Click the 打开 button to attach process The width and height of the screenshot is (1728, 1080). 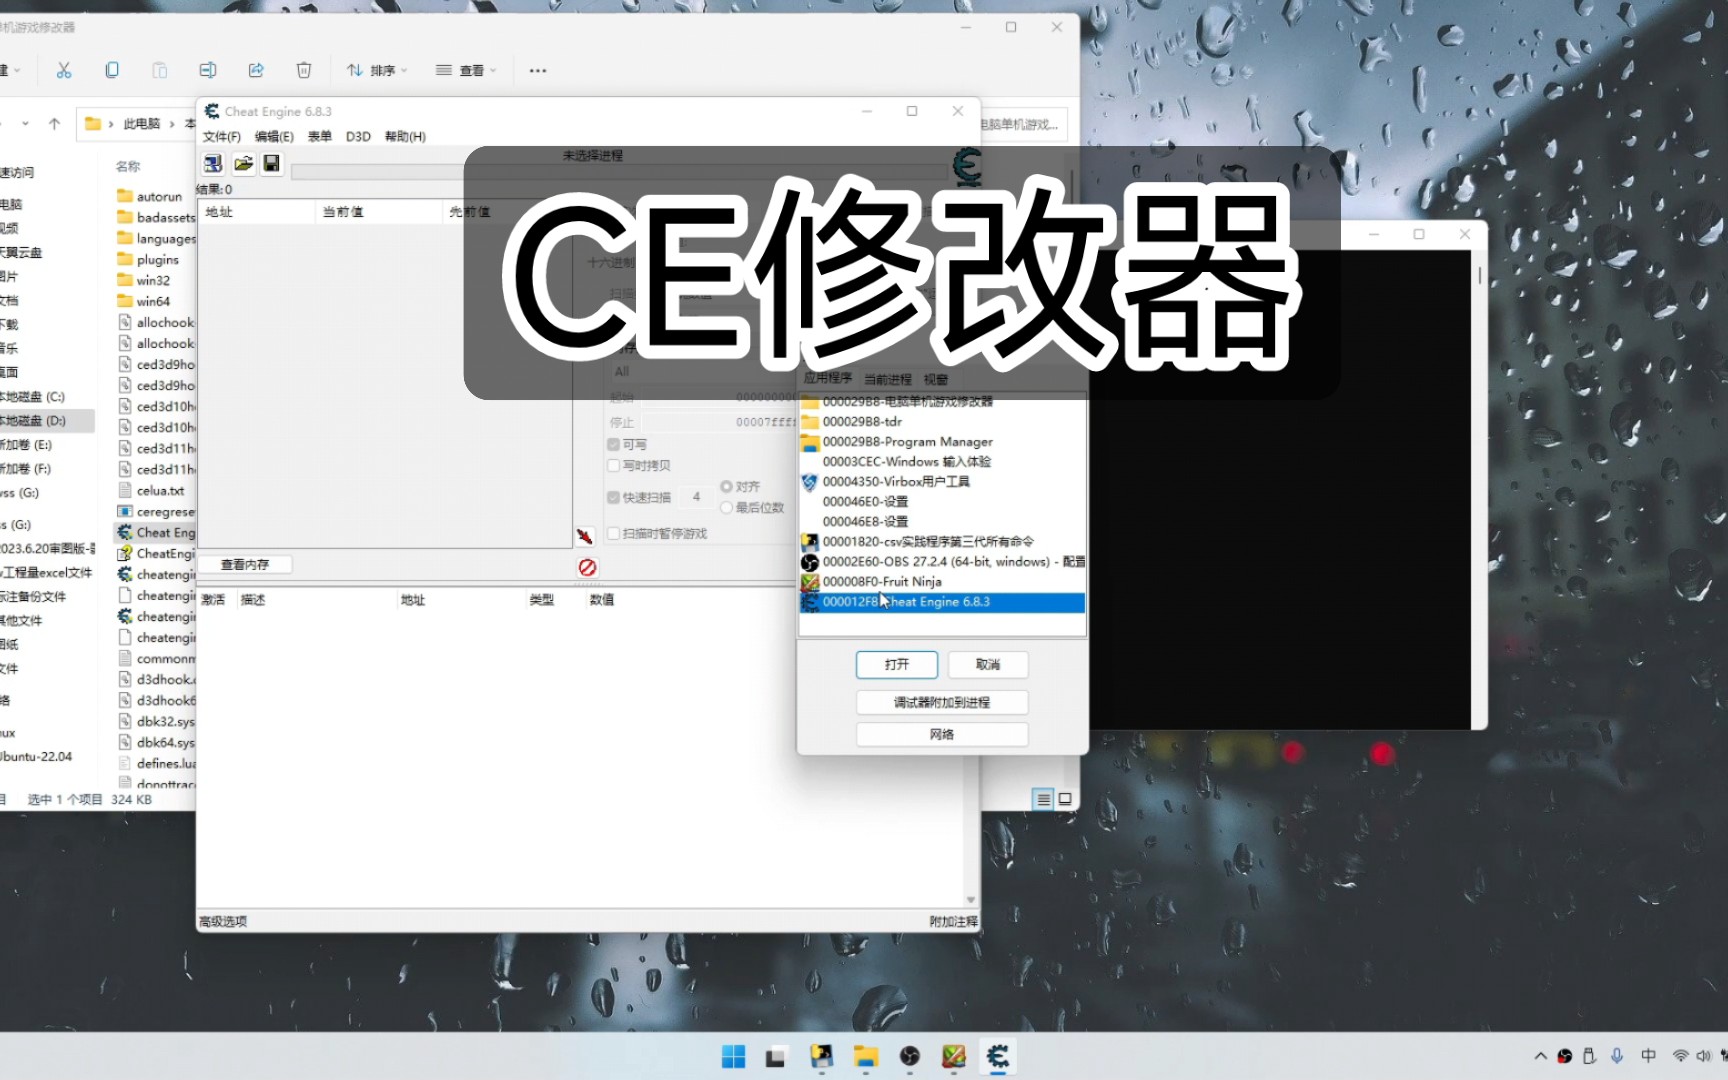895,664
